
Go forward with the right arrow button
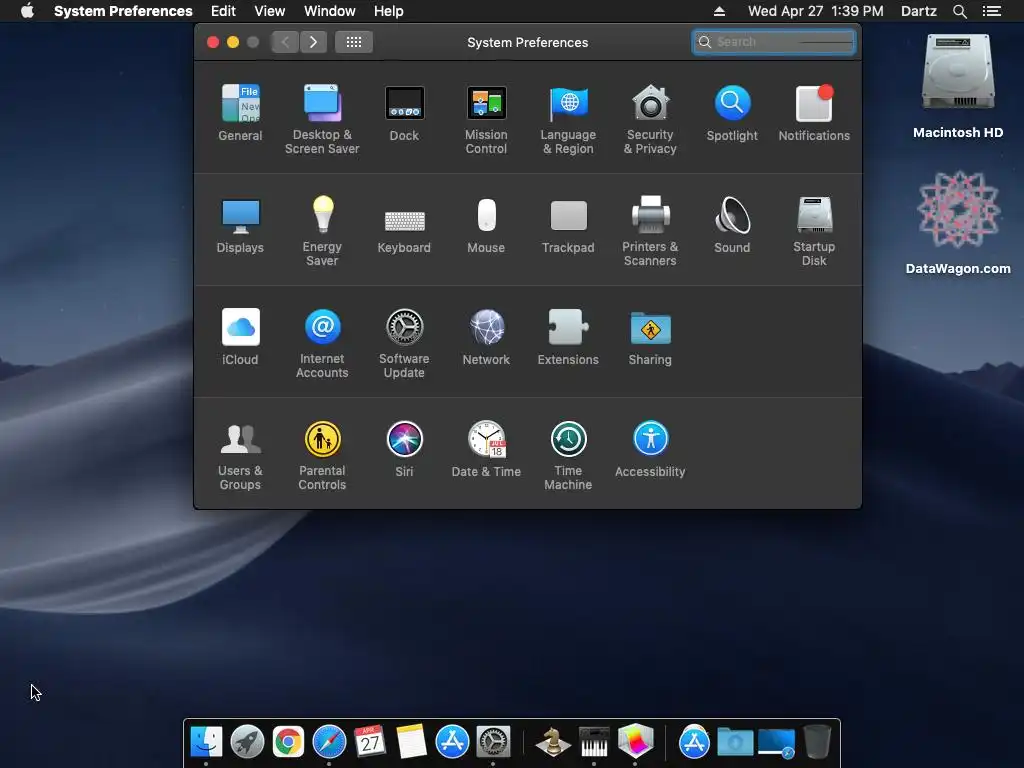click(313, 42)
